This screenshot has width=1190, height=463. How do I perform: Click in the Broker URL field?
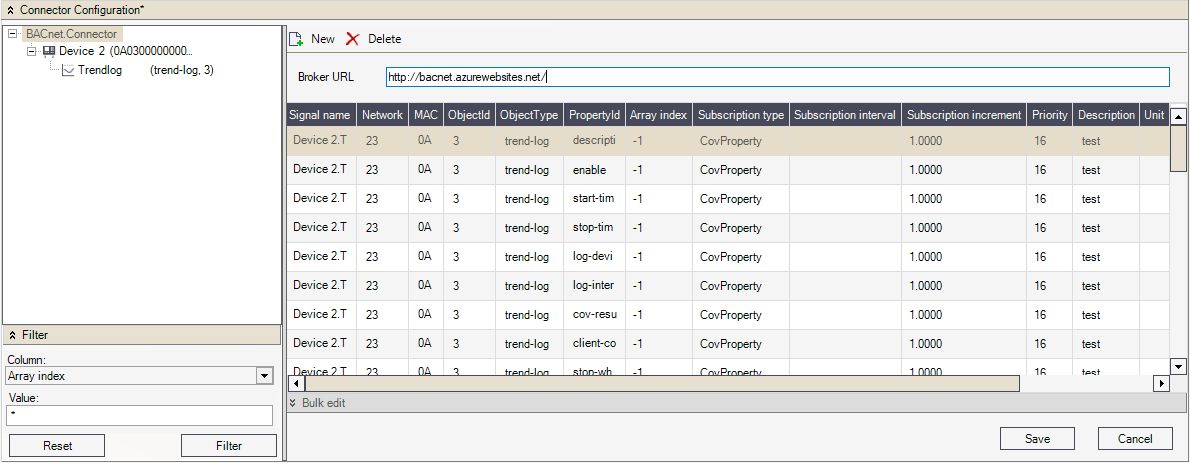(777, 77)
